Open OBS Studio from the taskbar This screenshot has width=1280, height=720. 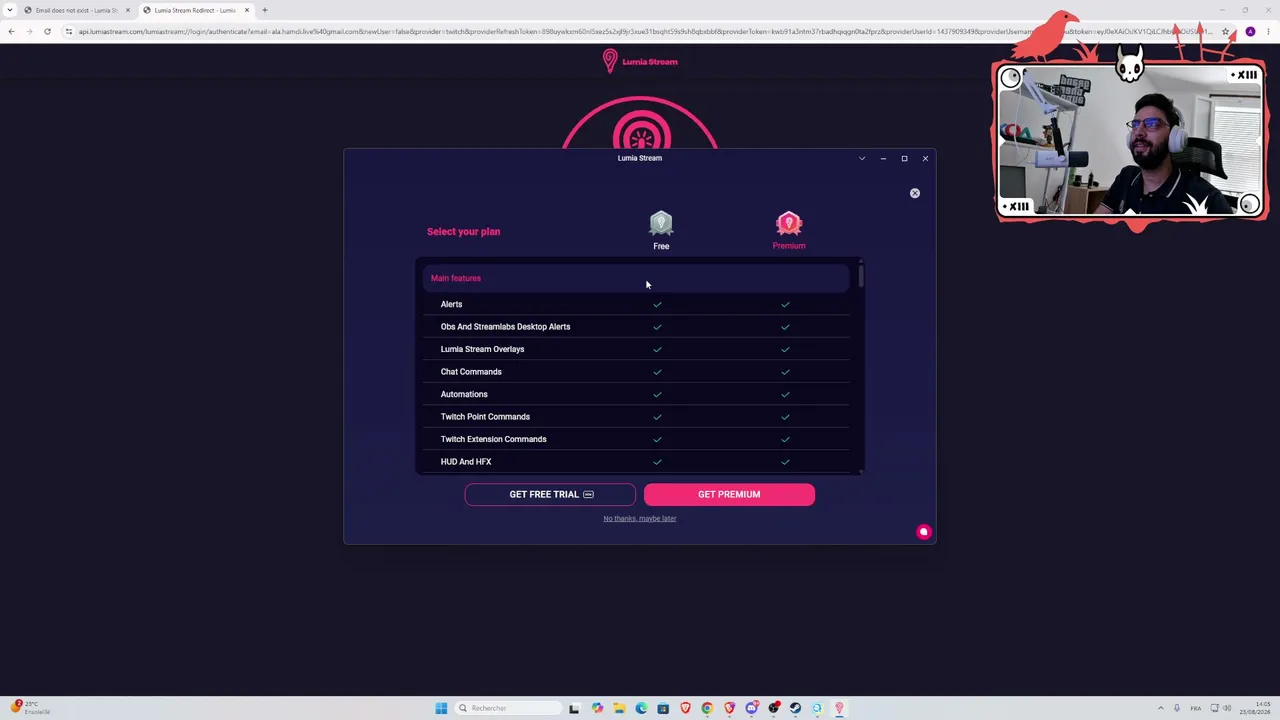pyautogui.click(x=773, y=708)
